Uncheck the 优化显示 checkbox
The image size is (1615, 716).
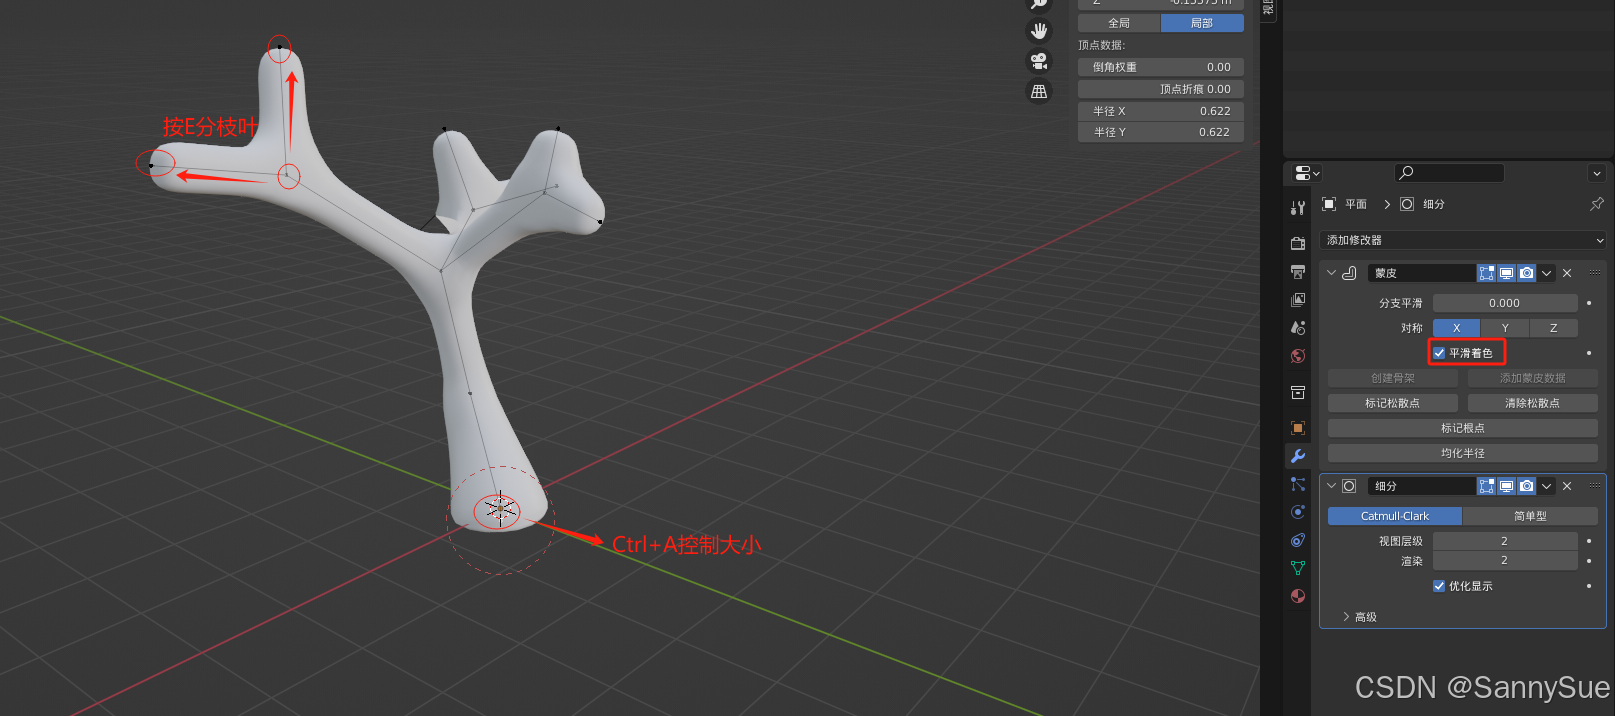point(1439,586)
